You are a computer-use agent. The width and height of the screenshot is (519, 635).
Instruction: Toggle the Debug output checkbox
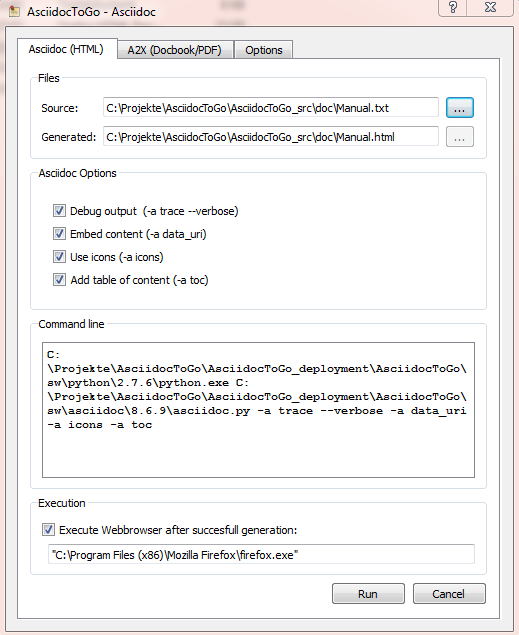pos(59,211)
